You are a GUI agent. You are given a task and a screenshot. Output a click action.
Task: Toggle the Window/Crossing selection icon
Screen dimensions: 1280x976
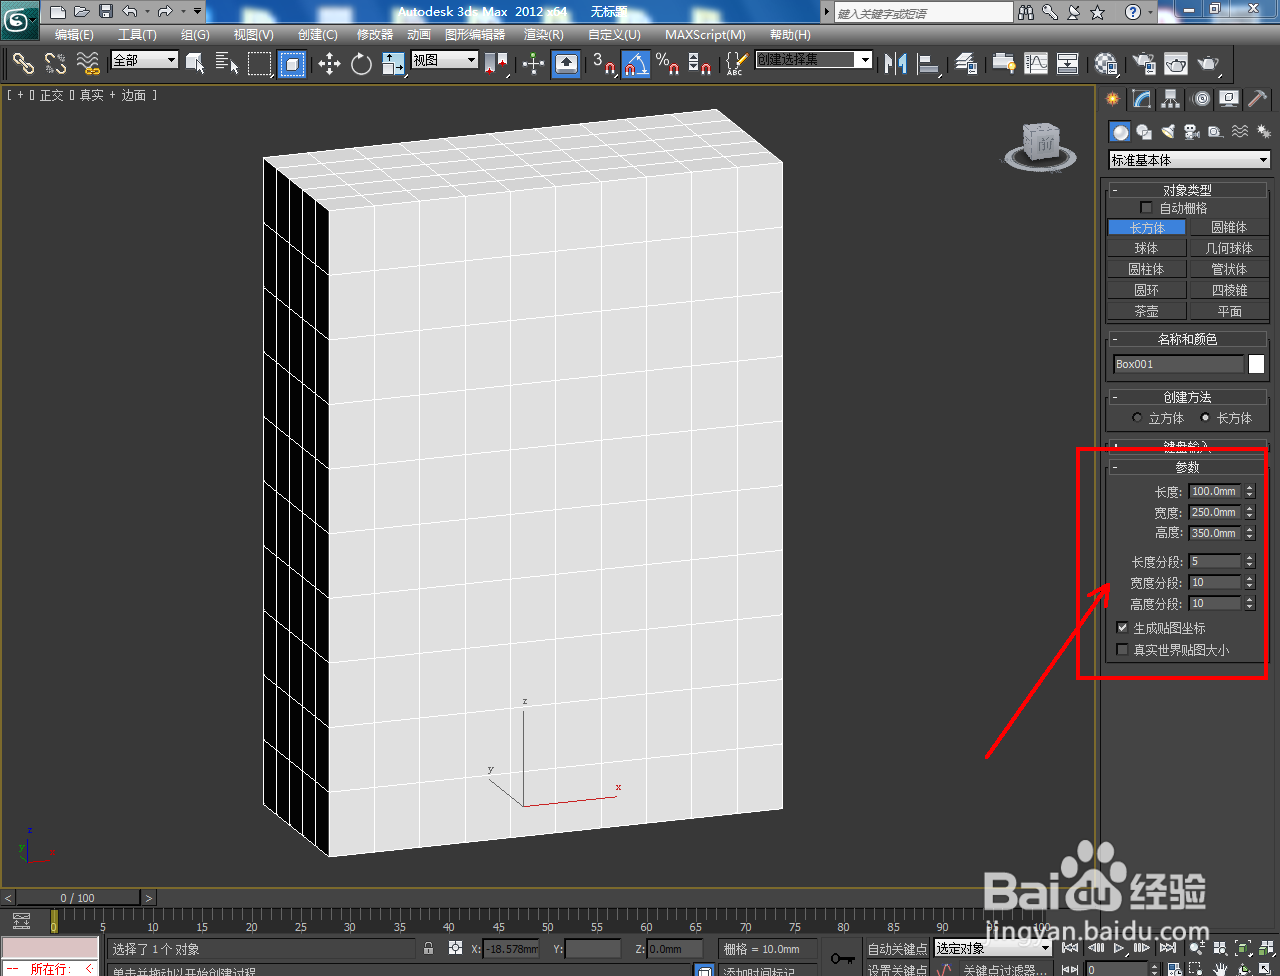click(x=292, y=63)
